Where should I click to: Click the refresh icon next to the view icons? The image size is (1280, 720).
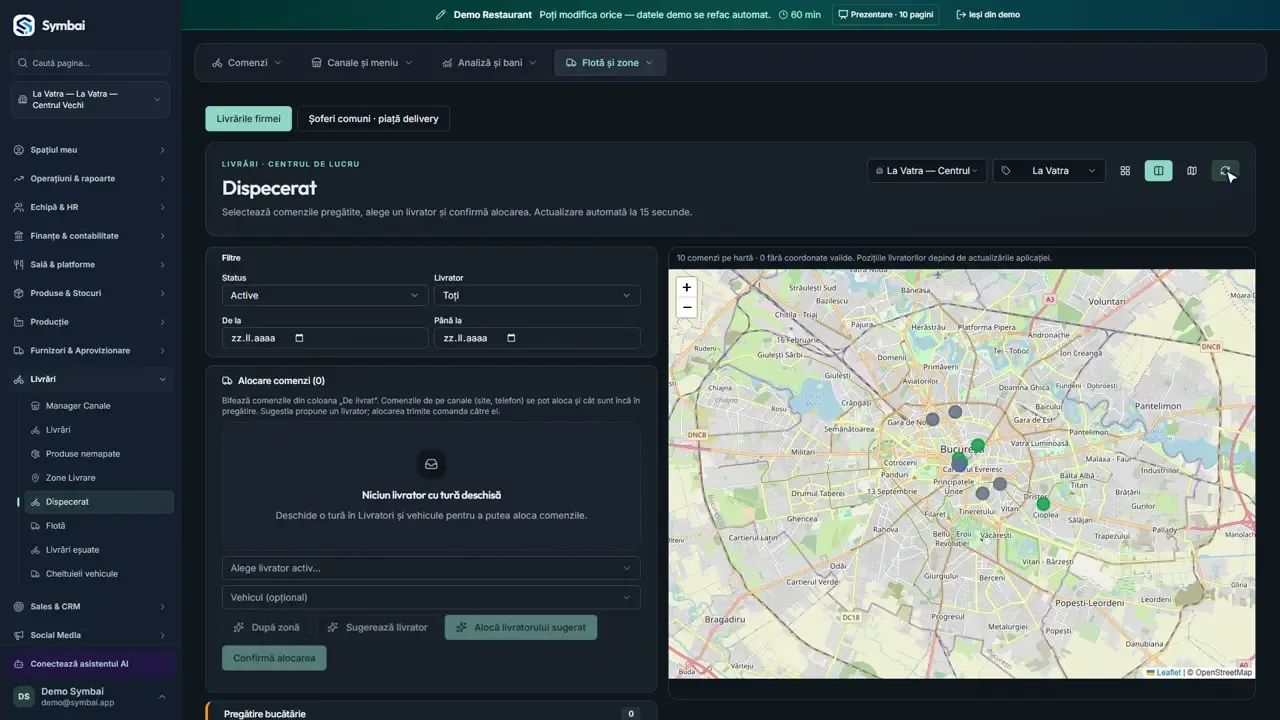point(1225,171)
